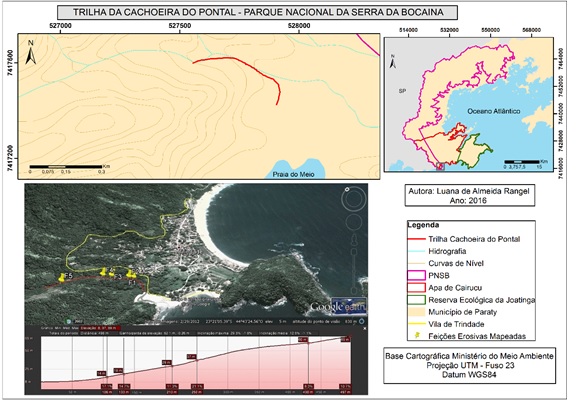The image size is (578, 413).
Task: Click the Oceano Atlântico label on inset map
Action: pyautogui.click(x=494, y=111)
